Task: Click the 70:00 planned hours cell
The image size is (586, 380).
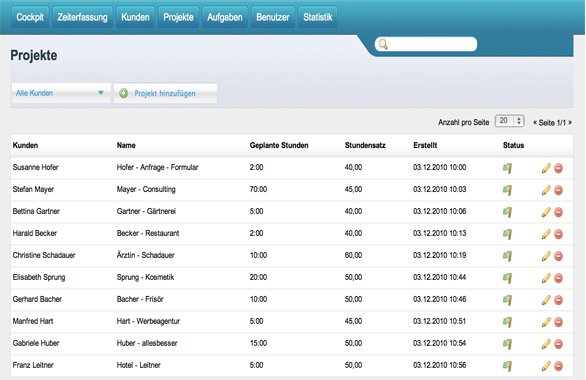Action: tap(258, 189)
